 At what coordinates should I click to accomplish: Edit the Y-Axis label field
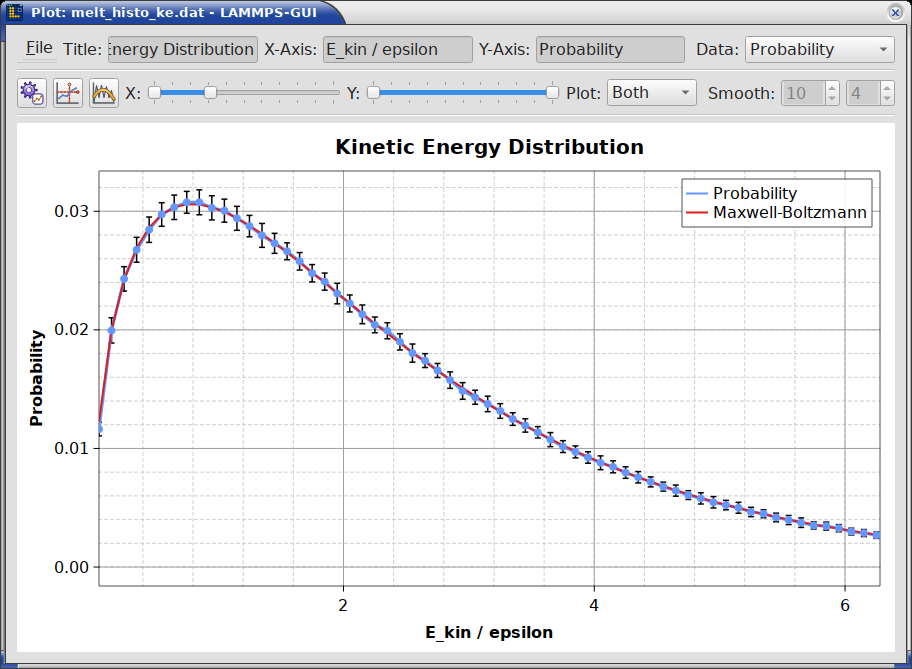[610, 49]
